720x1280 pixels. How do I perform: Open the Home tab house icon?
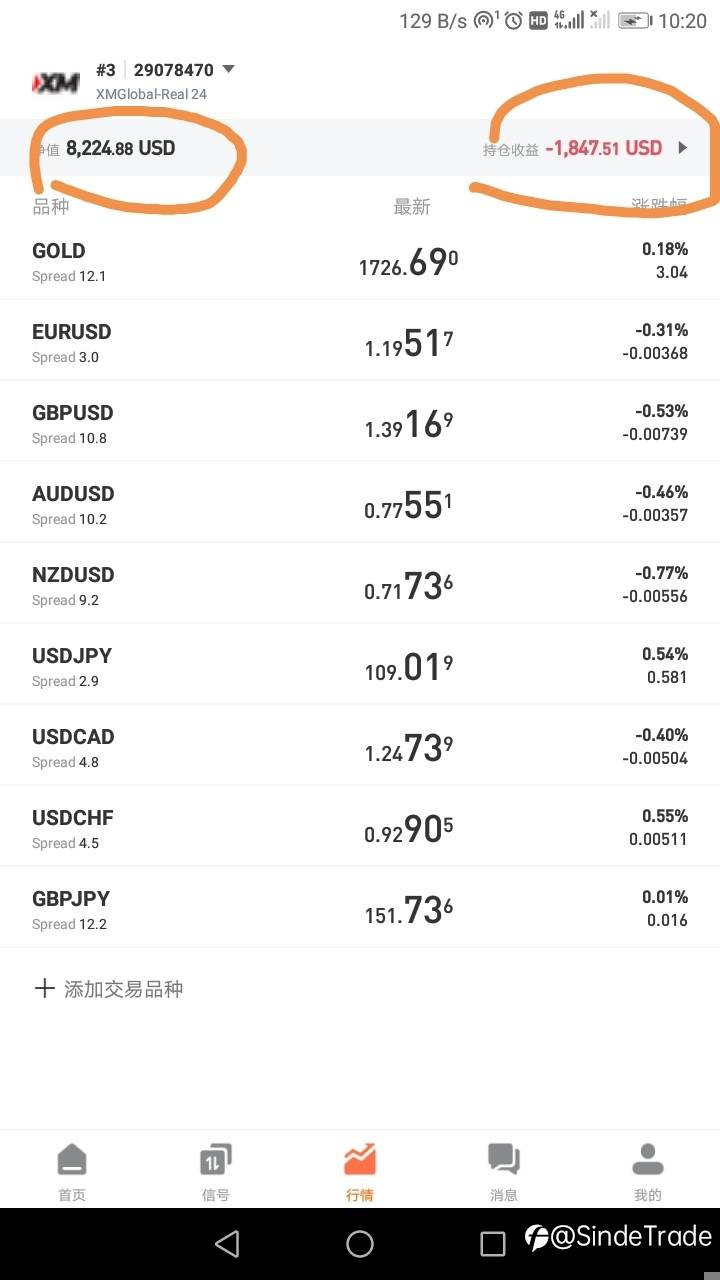(x=72, y=1160)
